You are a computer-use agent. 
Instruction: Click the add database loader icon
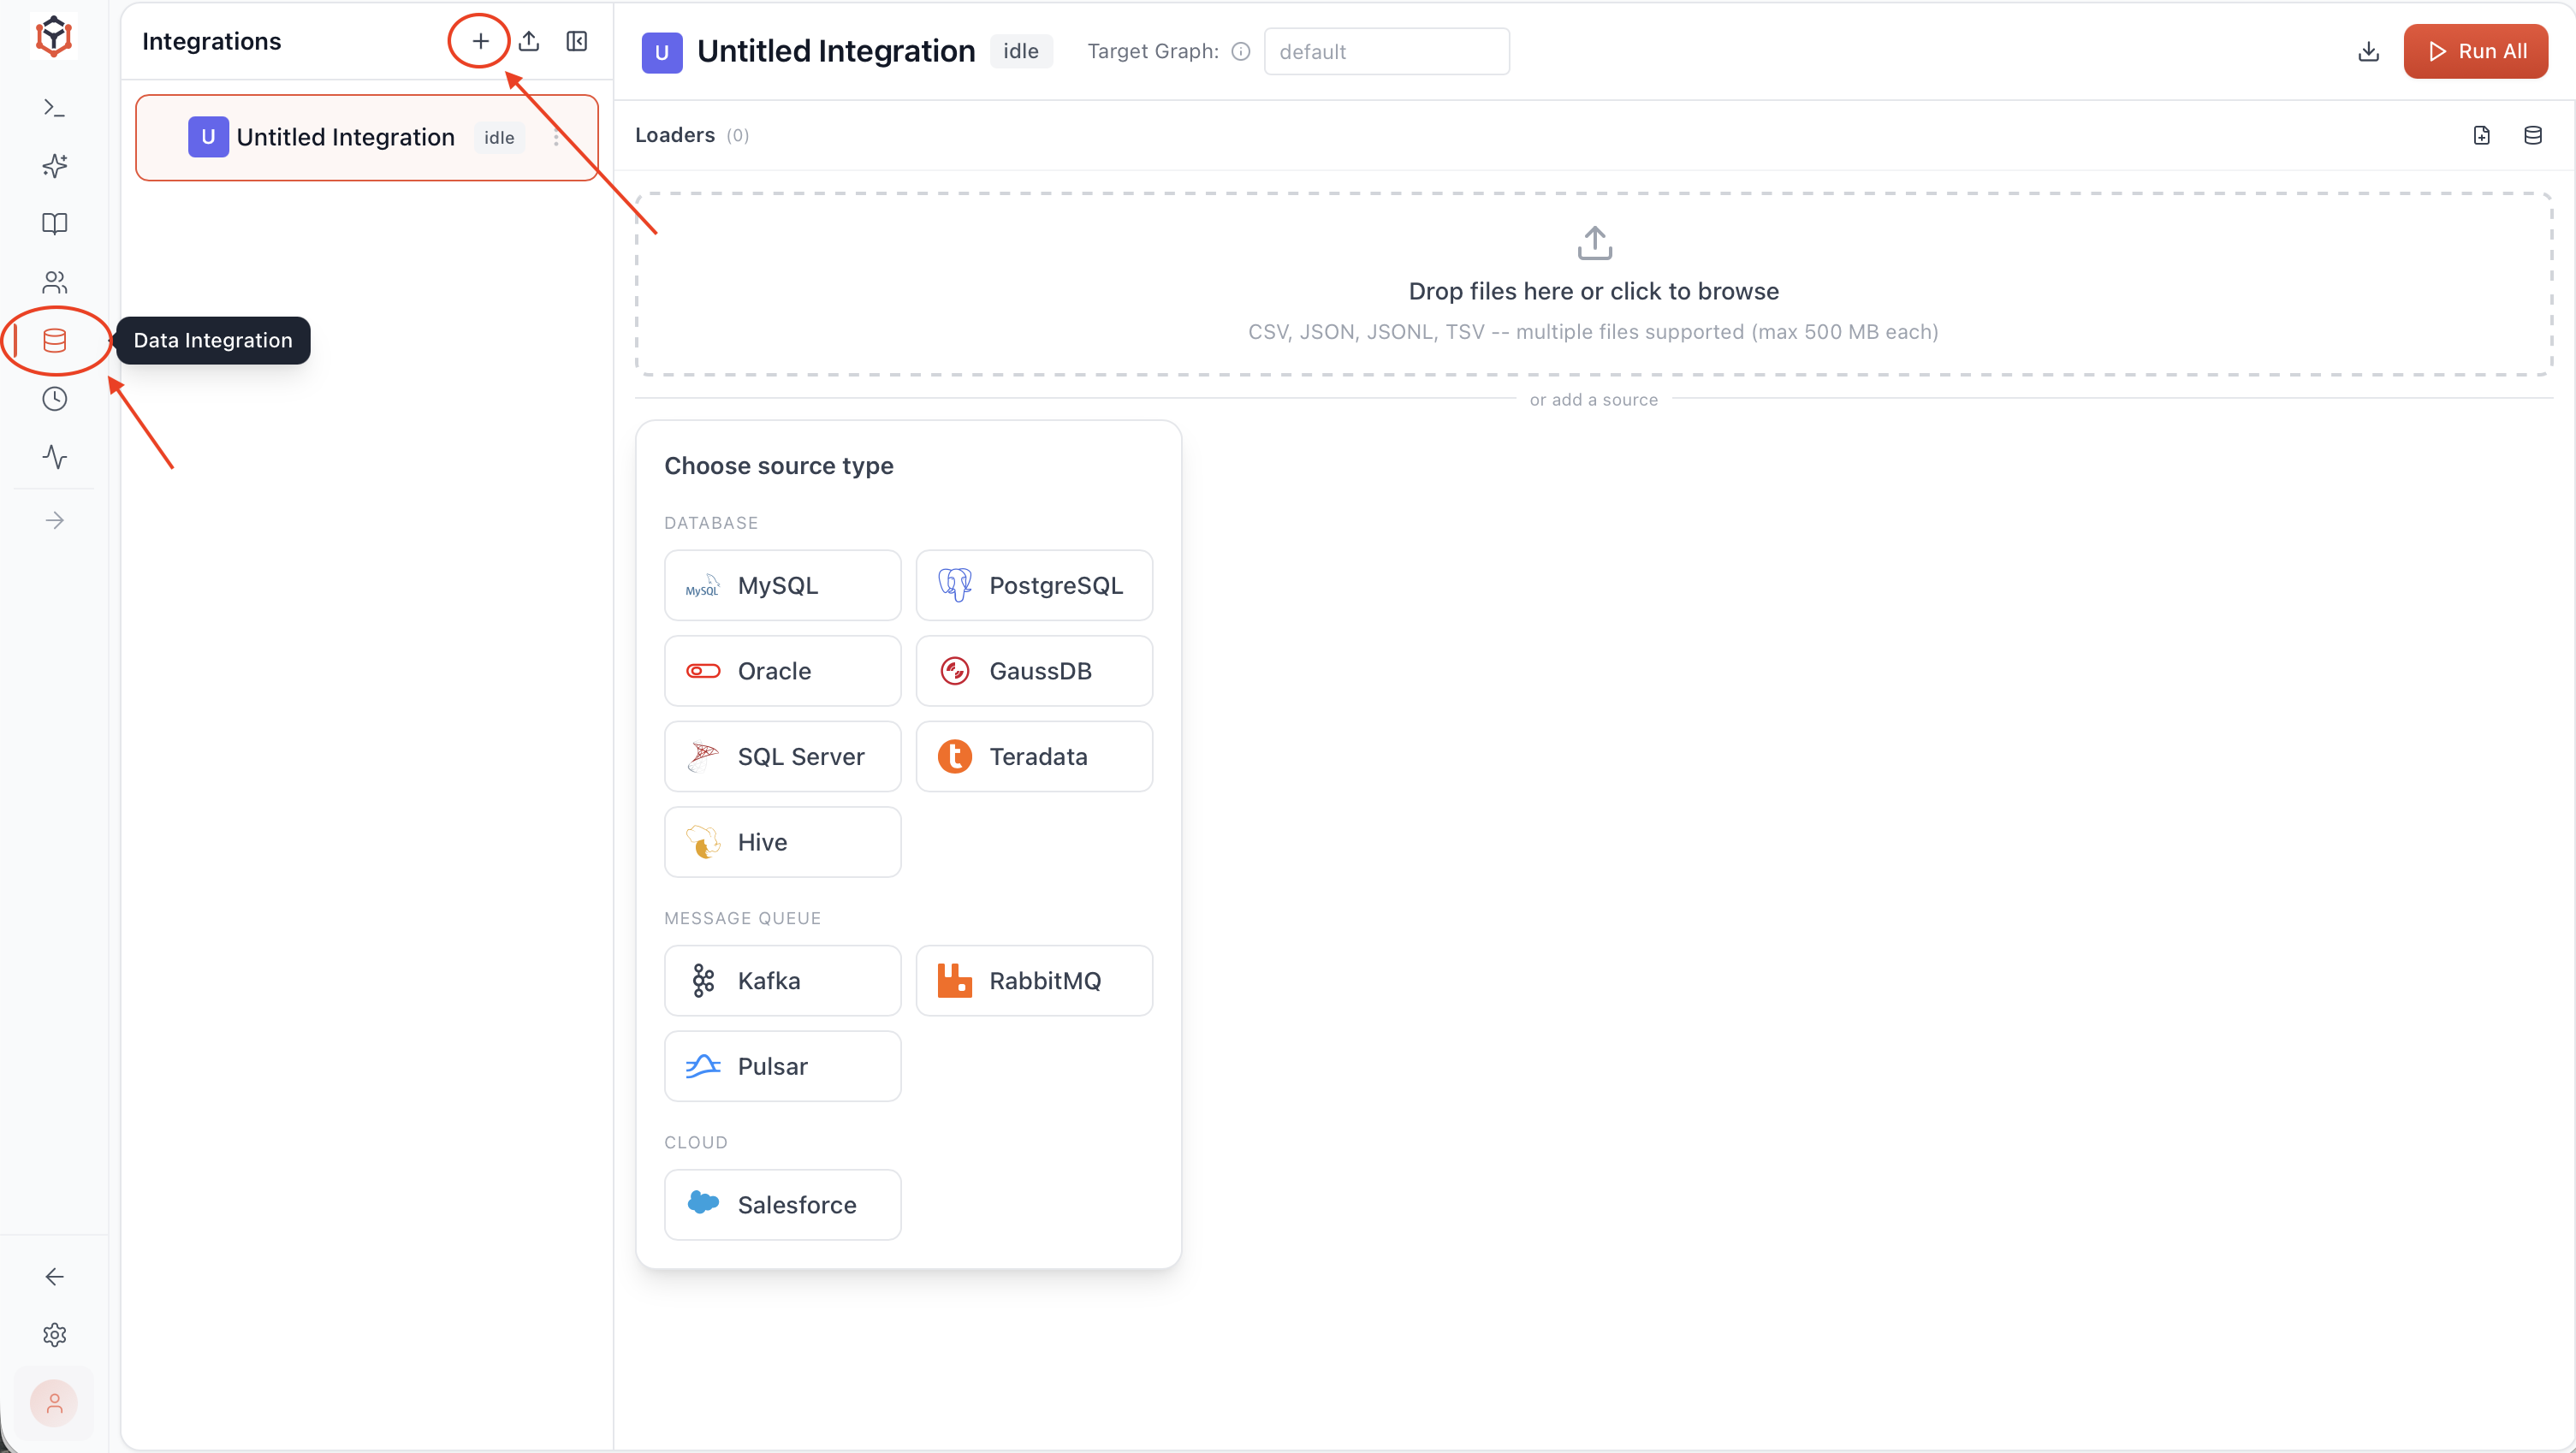pos(2532,135)
